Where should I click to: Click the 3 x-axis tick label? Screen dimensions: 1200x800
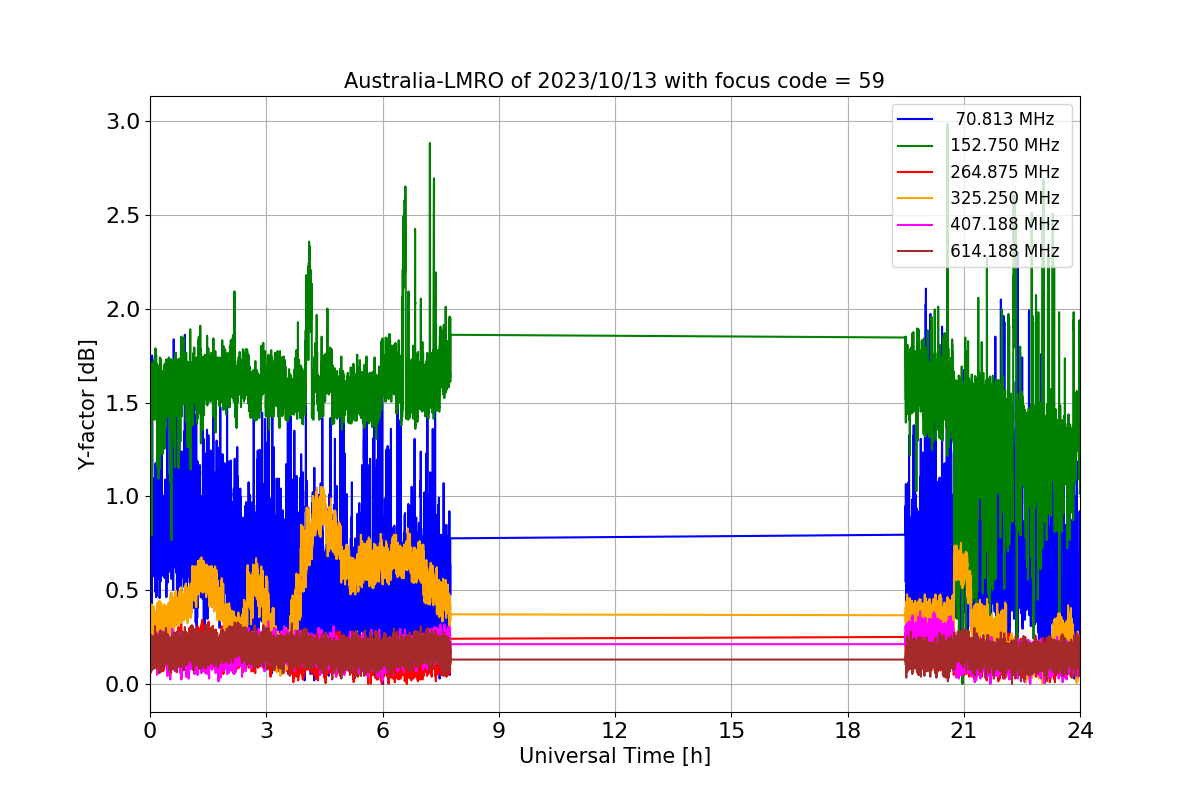tap(266, 731)
